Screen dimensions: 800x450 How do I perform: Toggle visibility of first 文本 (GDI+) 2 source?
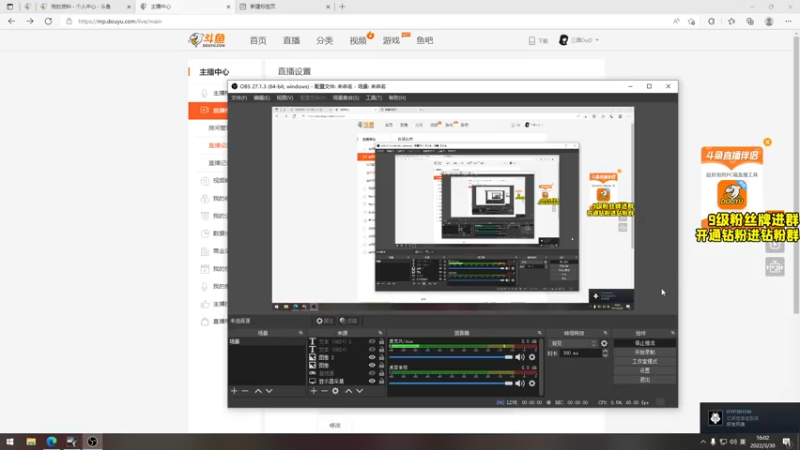coord(372,341)
